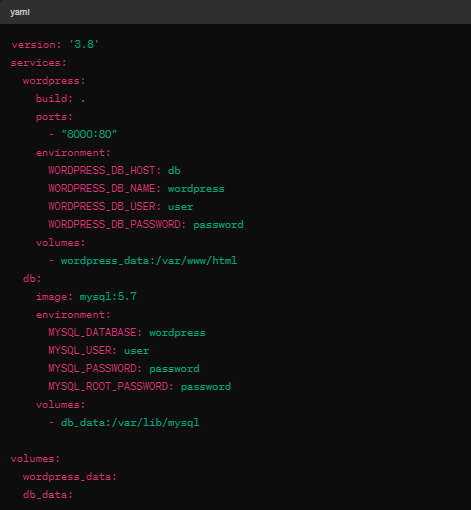Click top-level volumes: key at bottom
Screen dimensions: 471x510
(x=35, y=459)
